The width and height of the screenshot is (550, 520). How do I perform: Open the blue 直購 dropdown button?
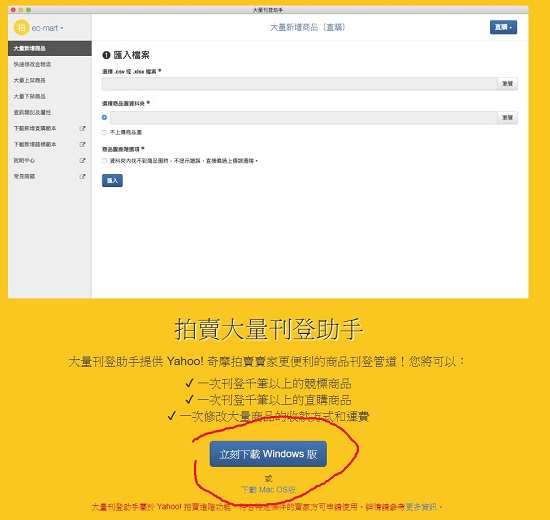pos(503,27)
